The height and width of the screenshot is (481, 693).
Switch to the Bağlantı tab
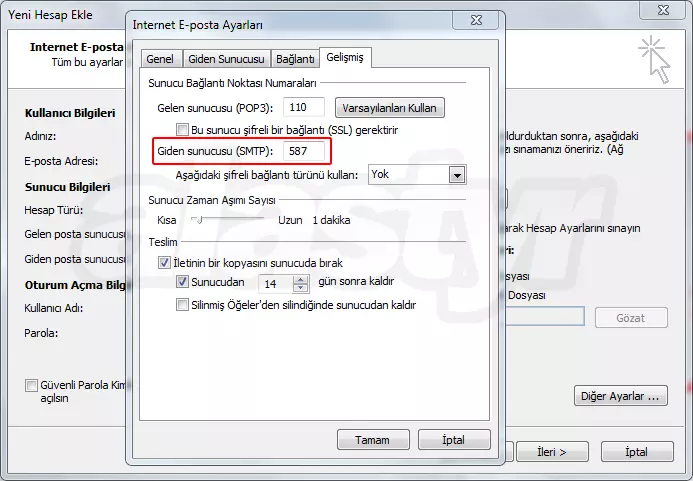(x=295, y=59)
